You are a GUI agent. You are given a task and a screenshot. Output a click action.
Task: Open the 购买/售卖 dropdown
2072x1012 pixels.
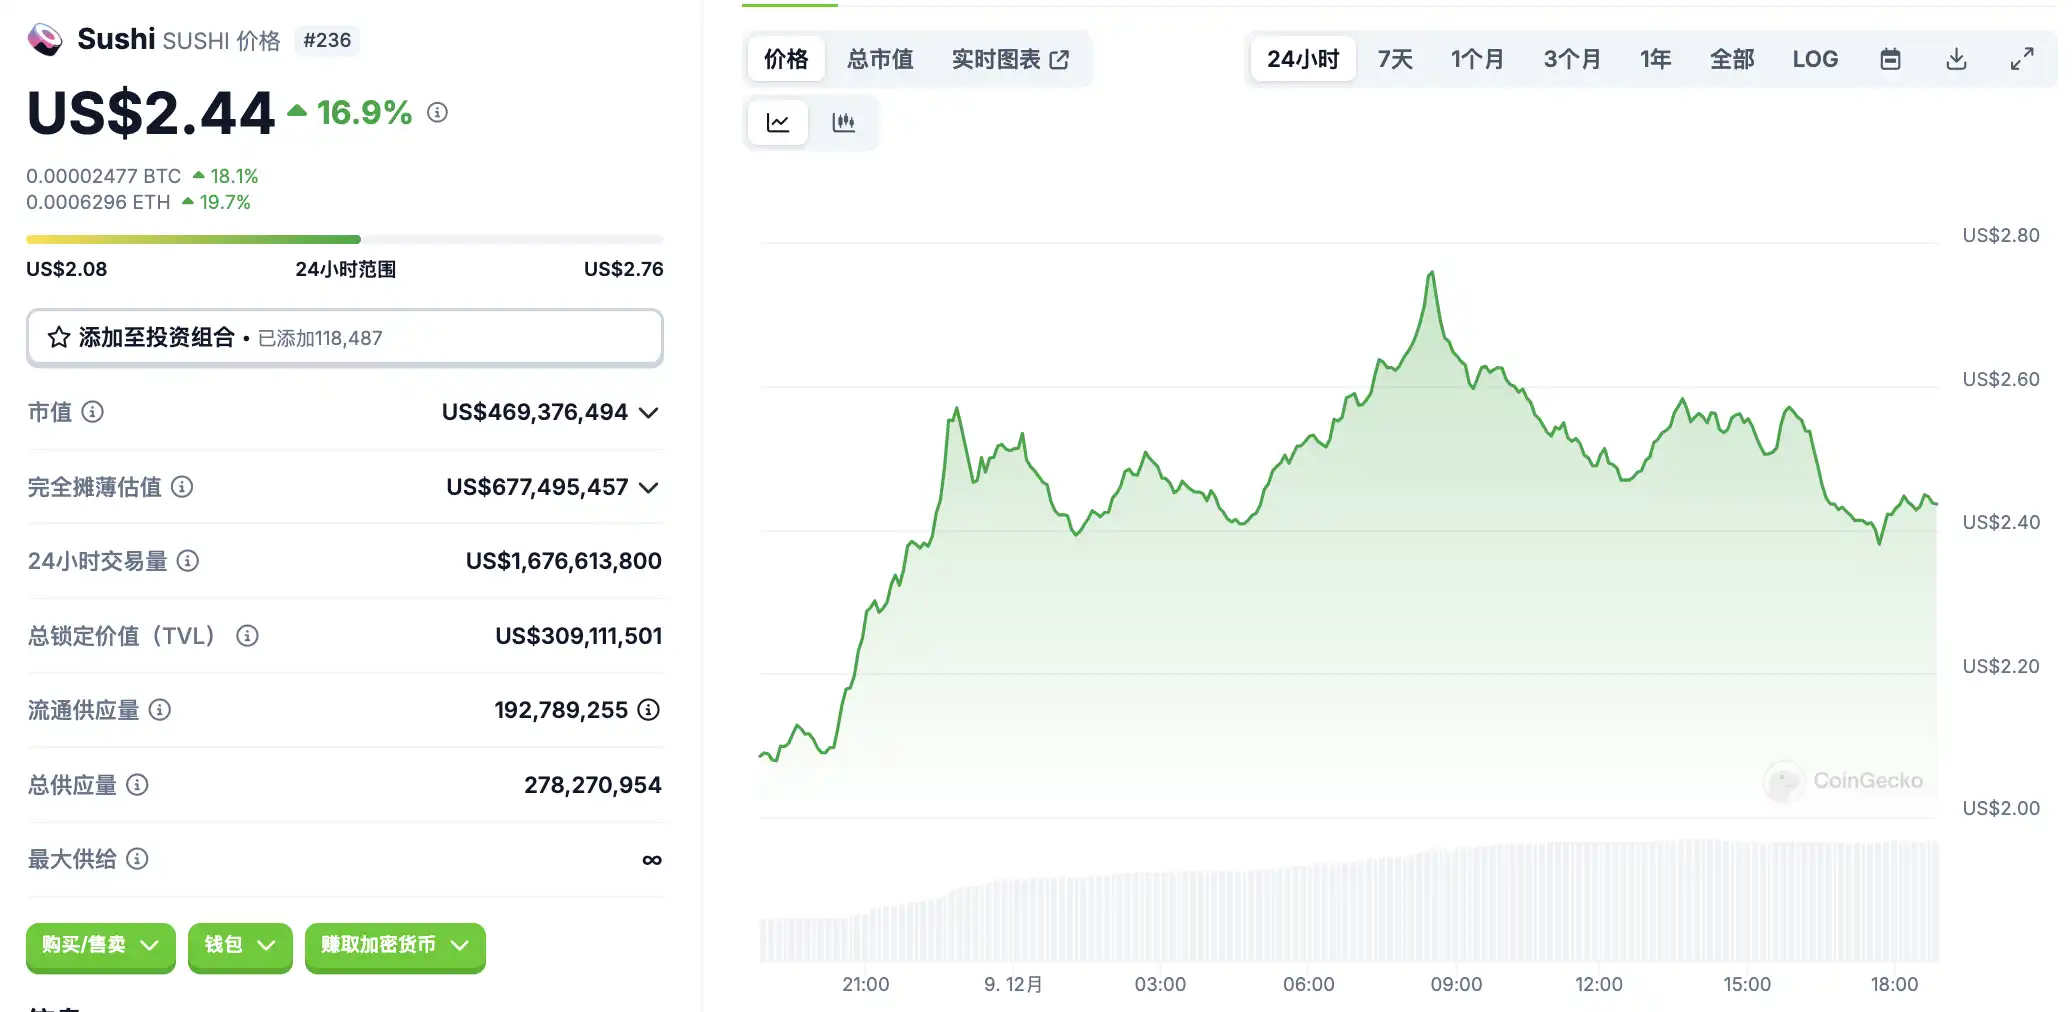coord(100,946)
